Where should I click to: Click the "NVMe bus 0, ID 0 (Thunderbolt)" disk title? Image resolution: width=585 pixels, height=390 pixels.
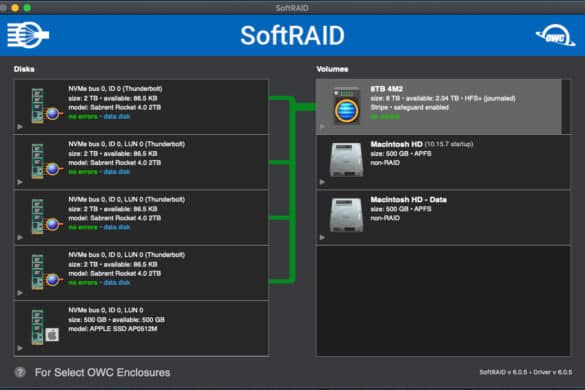pos(115,89)
